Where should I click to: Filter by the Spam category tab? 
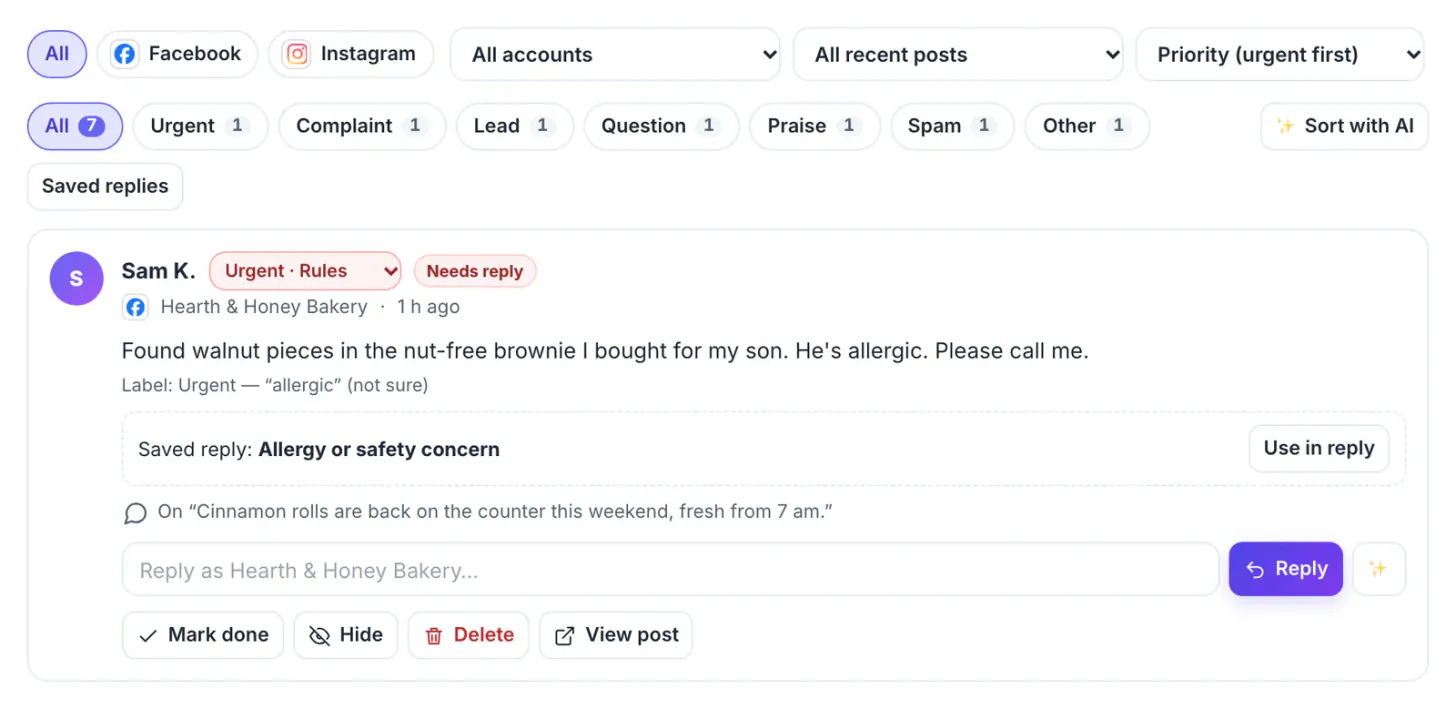952,126
